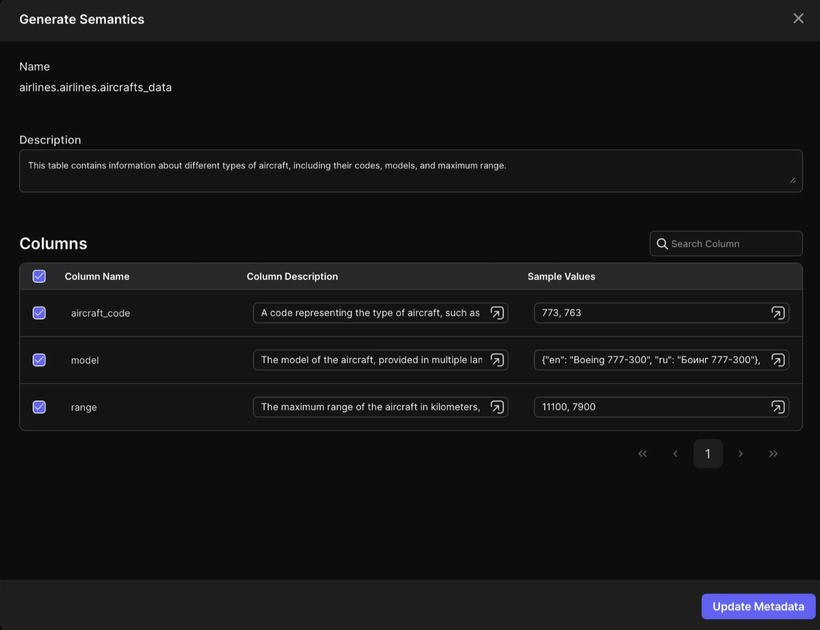Go to the first page of columns
Viewport: 820px width, 630px height.
point(643,453)
